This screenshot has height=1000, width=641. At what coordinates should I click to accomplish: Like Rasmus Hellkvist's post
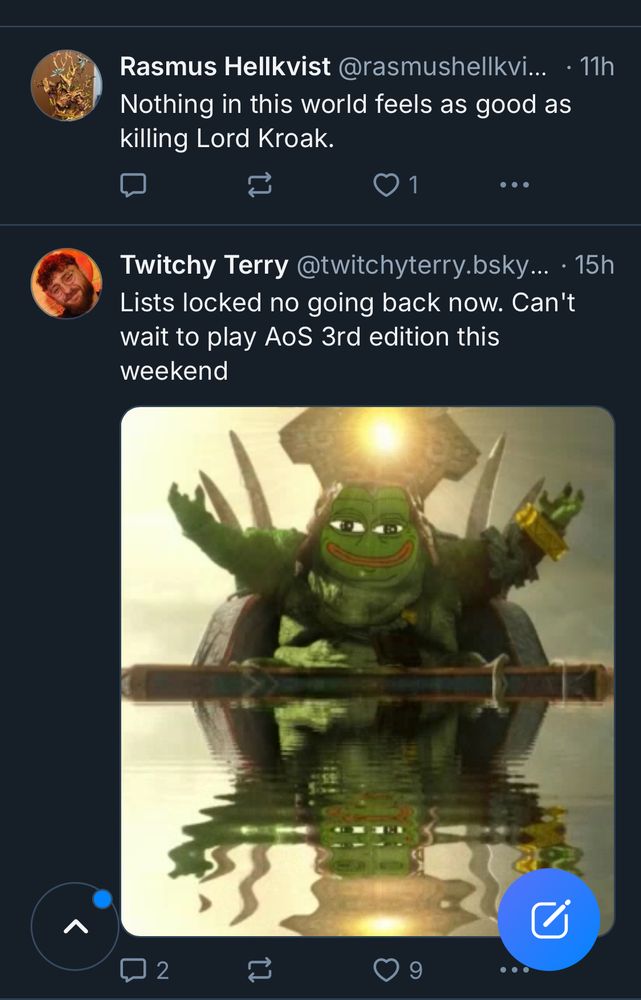tap(387, 185)
